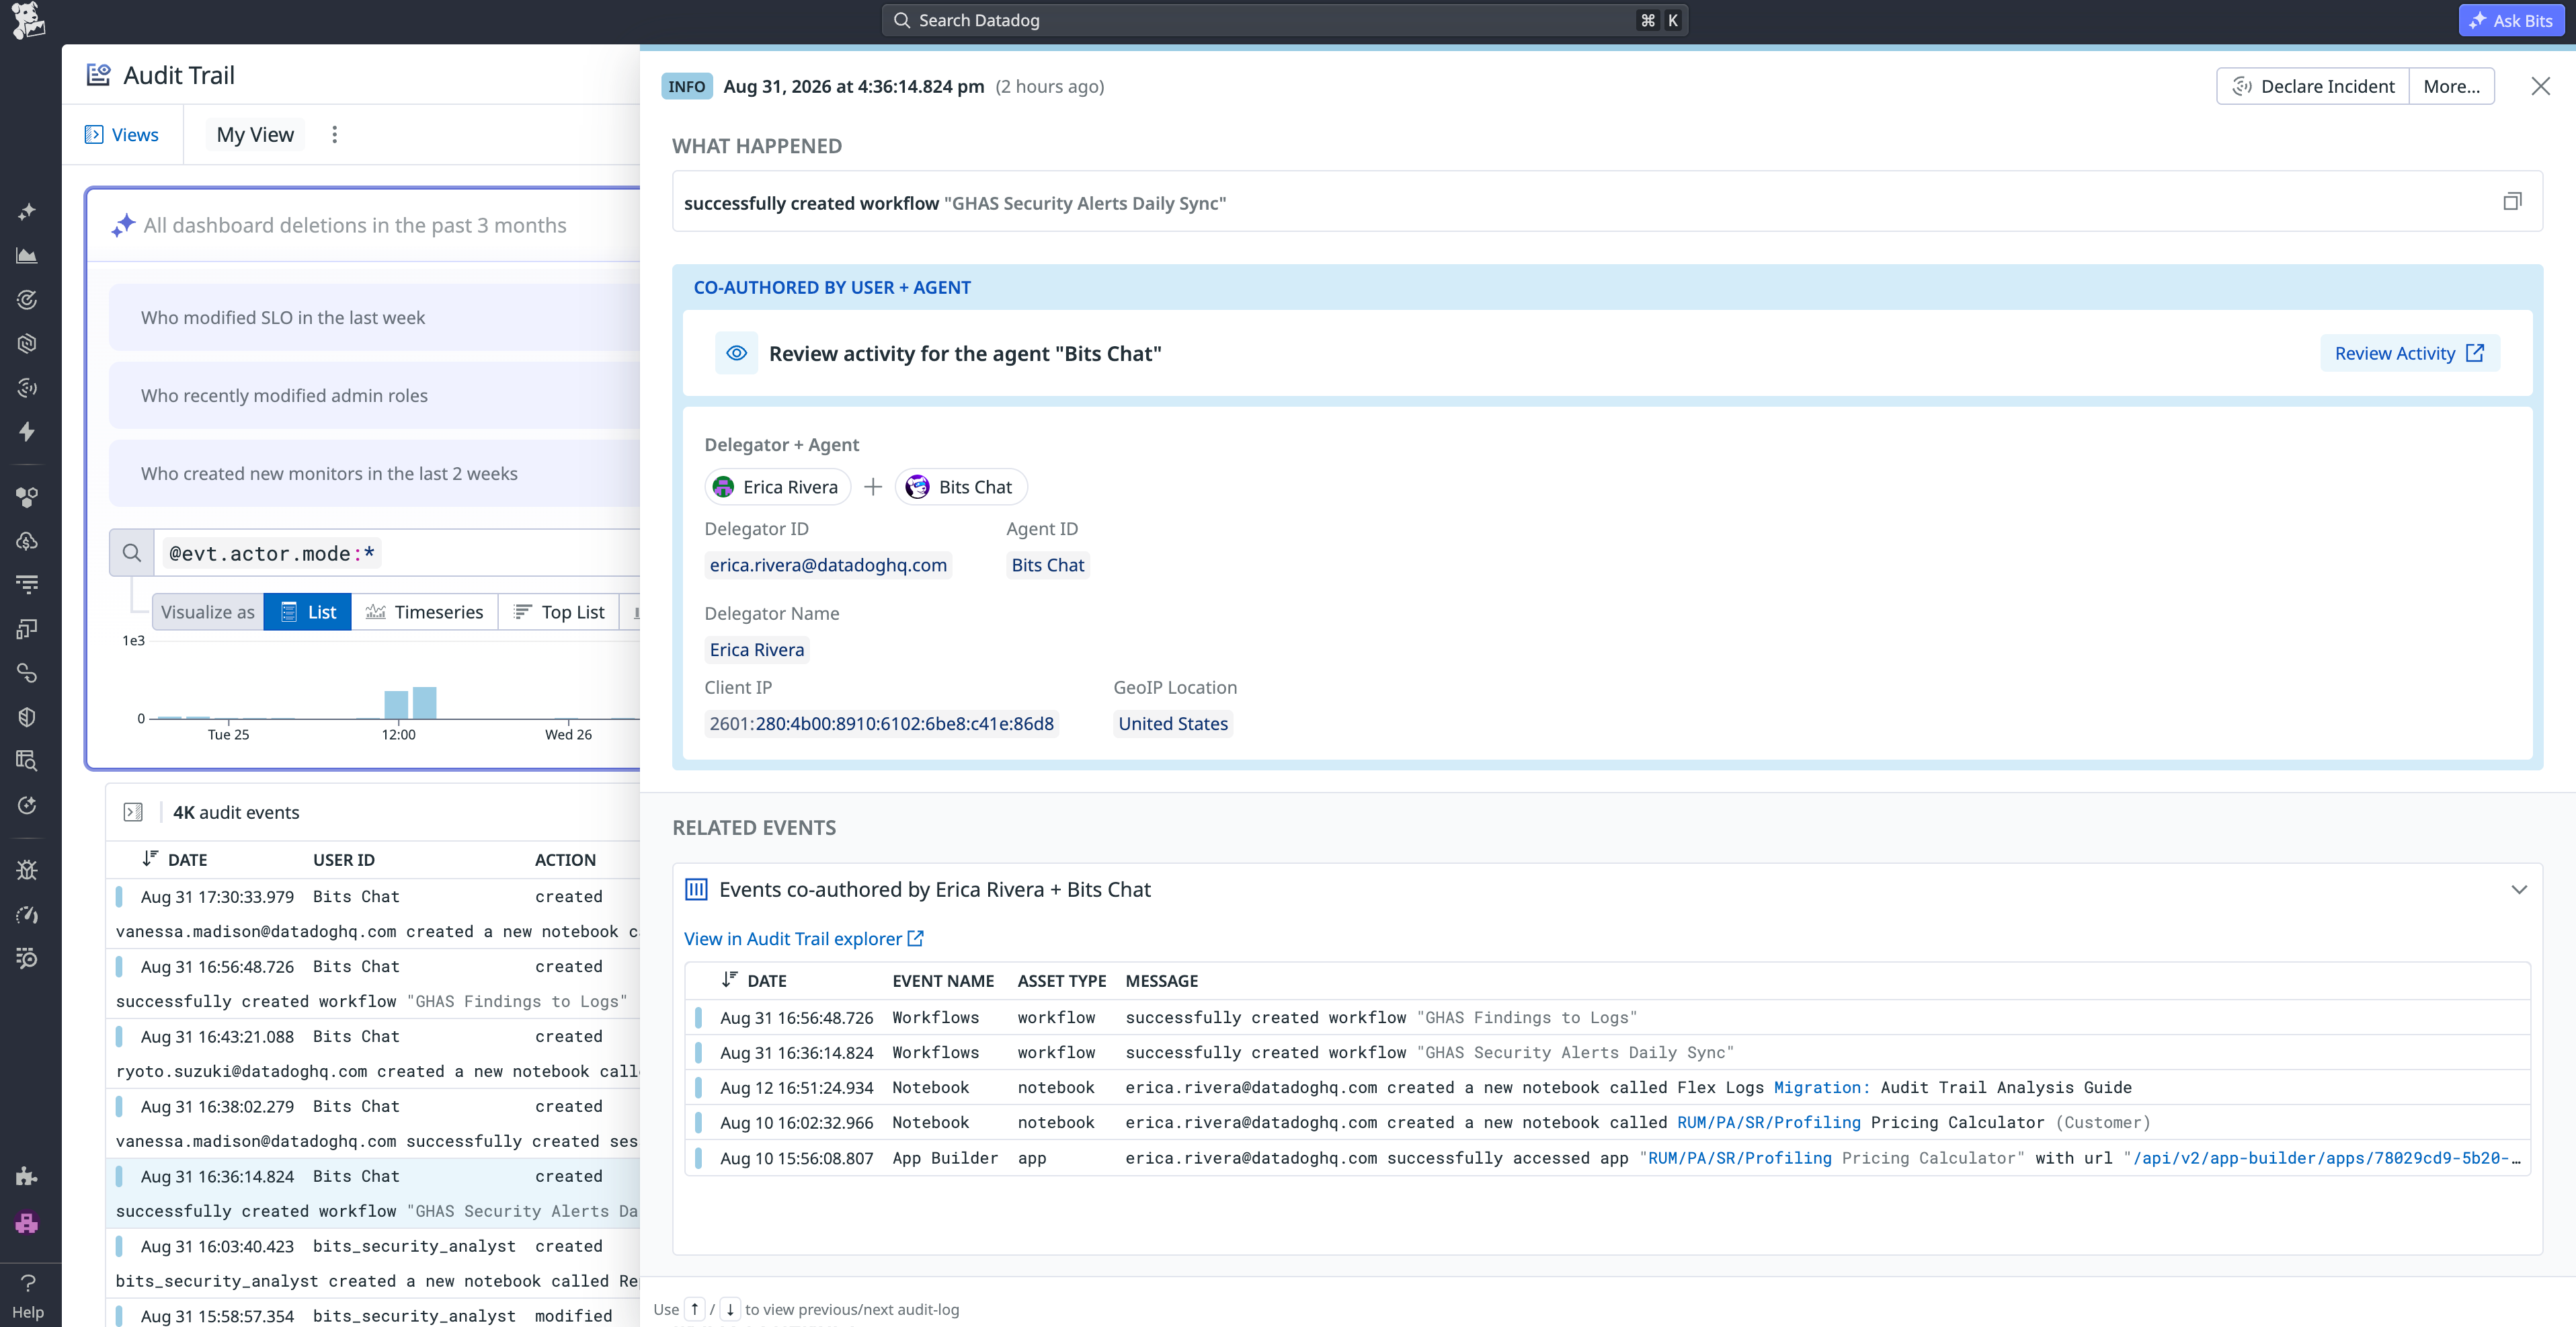Viewport: 2576px width, 1327px height.
Task: Toggle the 4K audit events side panel icon
Action: [133, 812]
